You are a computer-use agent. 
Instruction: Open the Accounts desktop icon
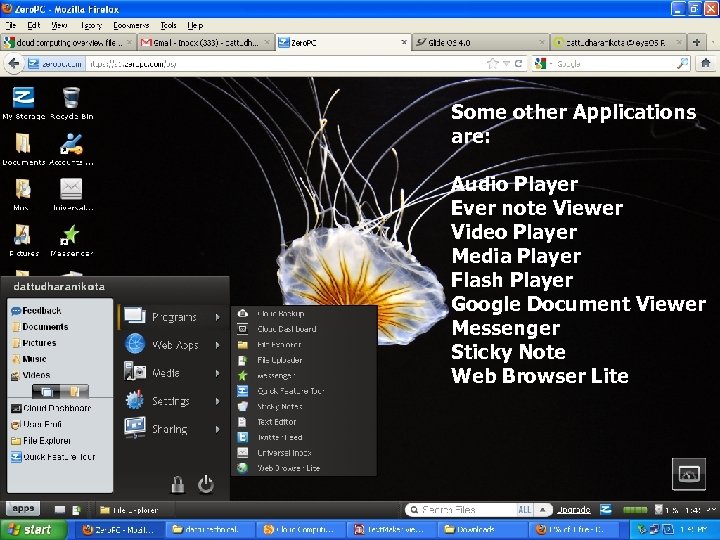point(71,144)
